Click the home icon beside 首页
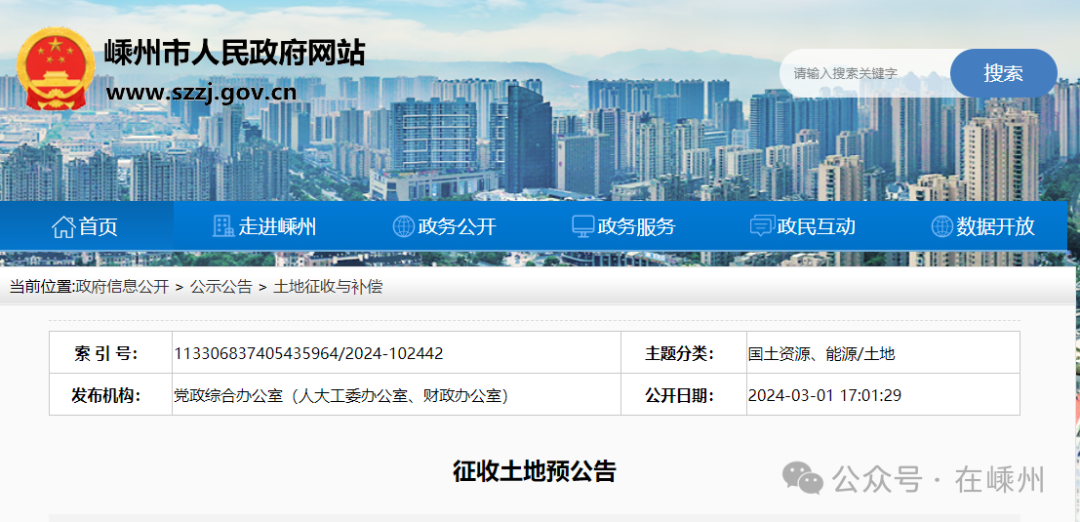Viewport: 1080px width, 522px height. click(63, 226)
